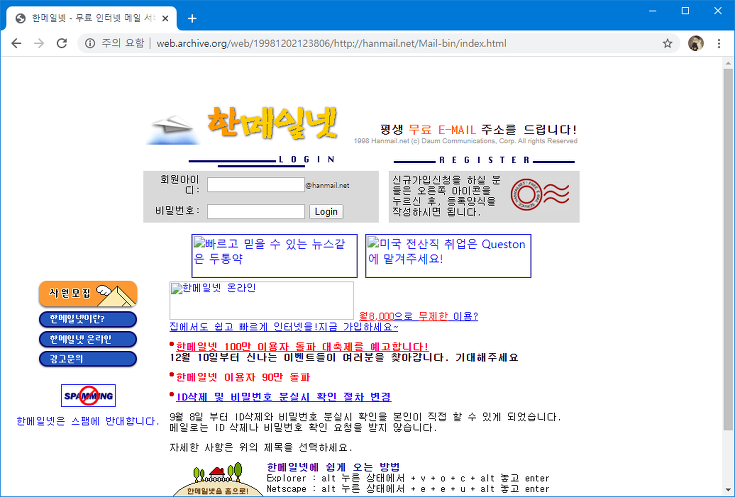735x497 pixels.
Task: Focus the 회원아이디 input field
Action: [256, 185]
